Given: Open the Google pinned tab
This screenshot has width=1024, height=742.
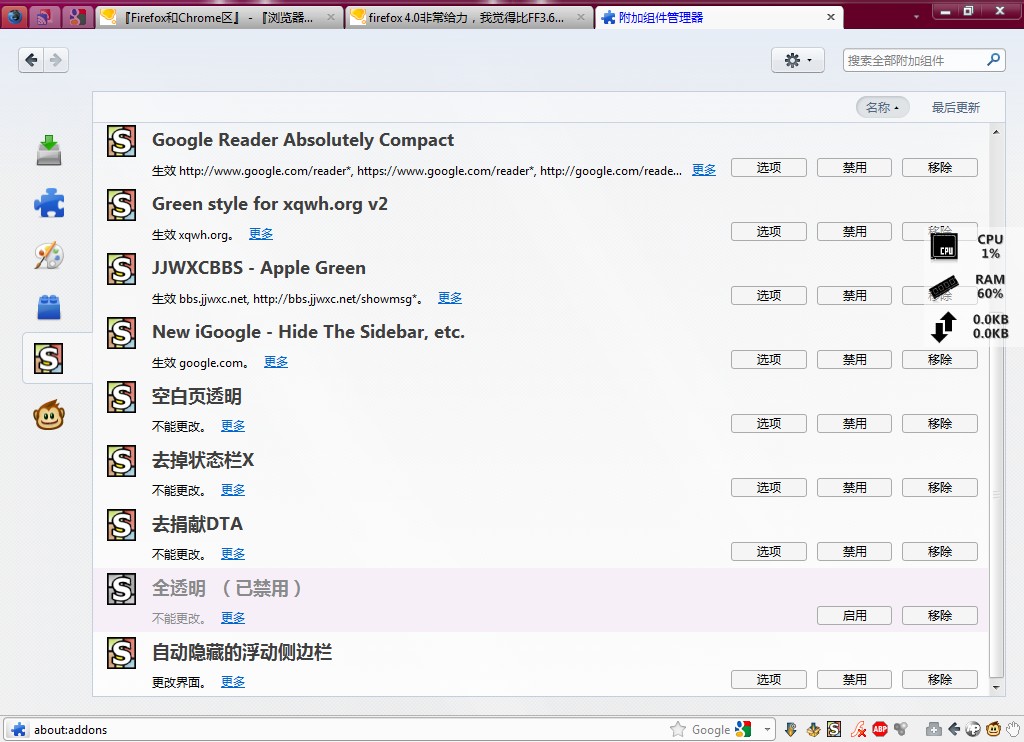Looking at the screenshot, I should coord(77,17).
